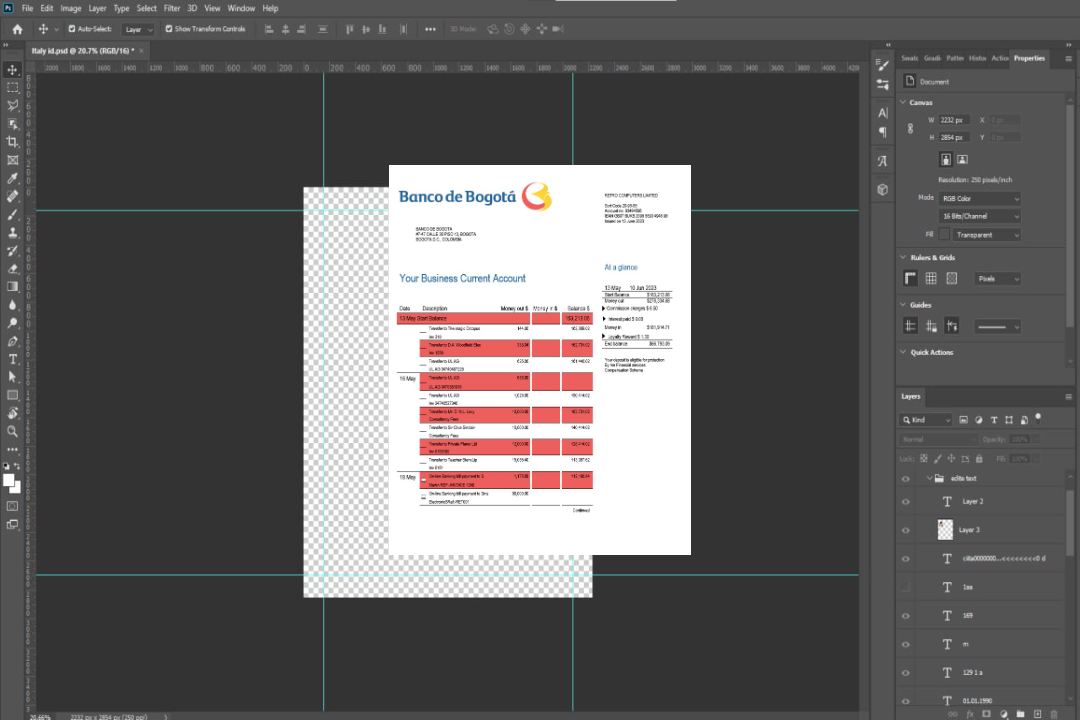Click the Create new group folder icon
This screenshot has width=1080, height=720.
pos(1020,714)
